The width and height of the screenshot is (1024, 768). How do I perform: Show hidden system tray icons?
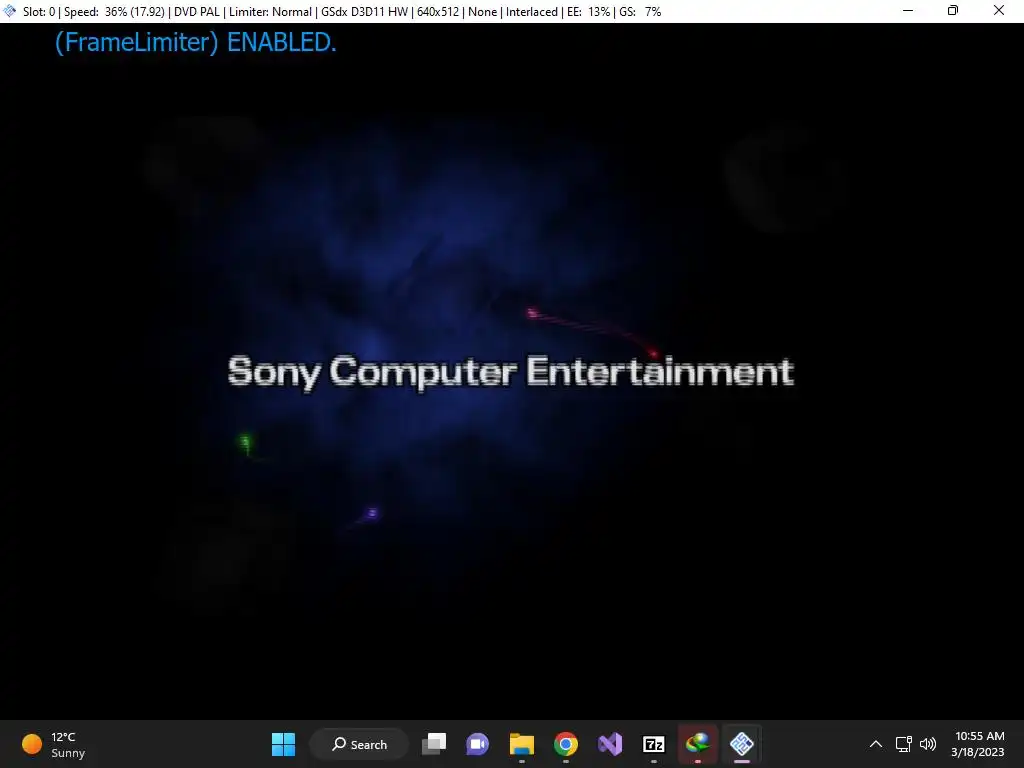[x=876, y=744]
